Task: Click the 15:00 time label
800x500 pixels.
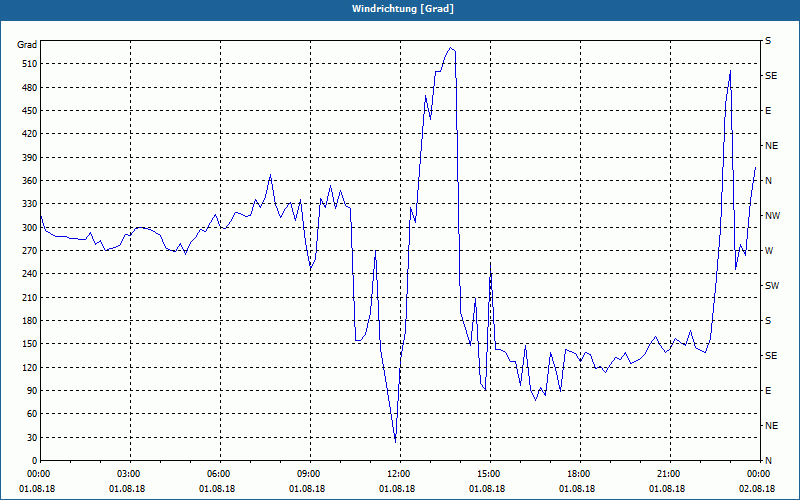Action: click(x=490, y=474)
